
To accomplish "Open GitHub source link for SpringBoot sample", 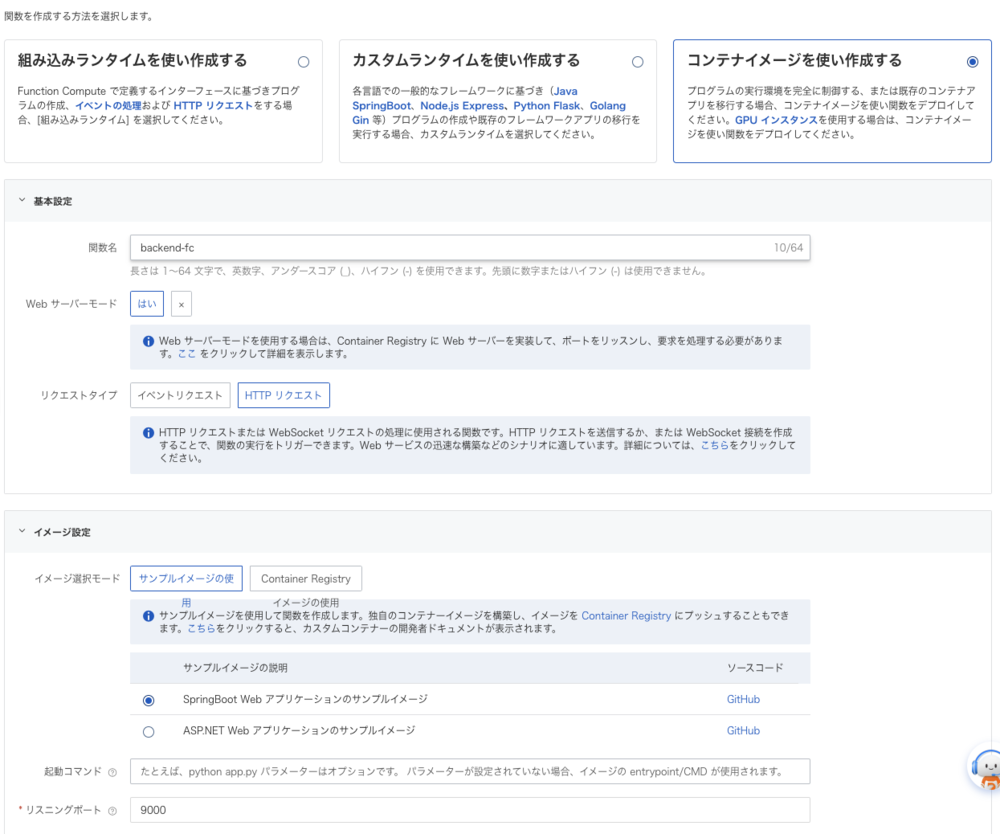I will [x=742, y=700].
